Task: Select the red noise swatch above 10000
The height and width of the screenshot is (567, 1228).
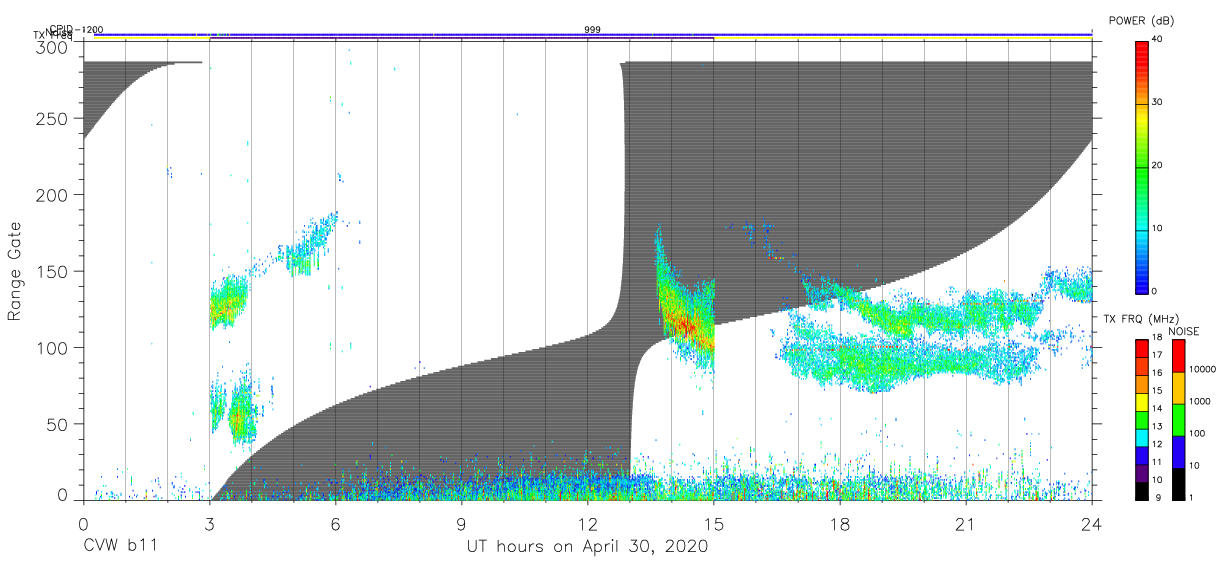Action: pos(1177,356)
